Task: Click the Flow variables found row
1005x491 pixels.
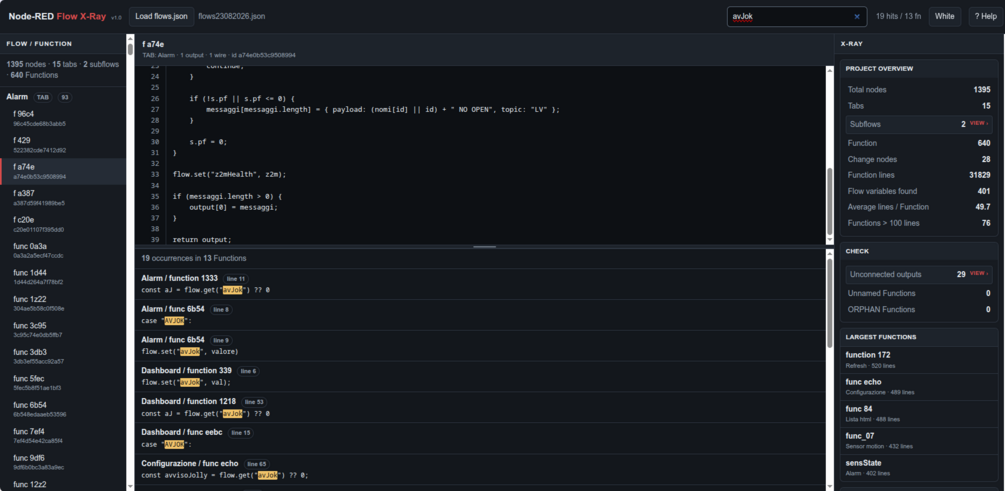Action: point(919,191)
